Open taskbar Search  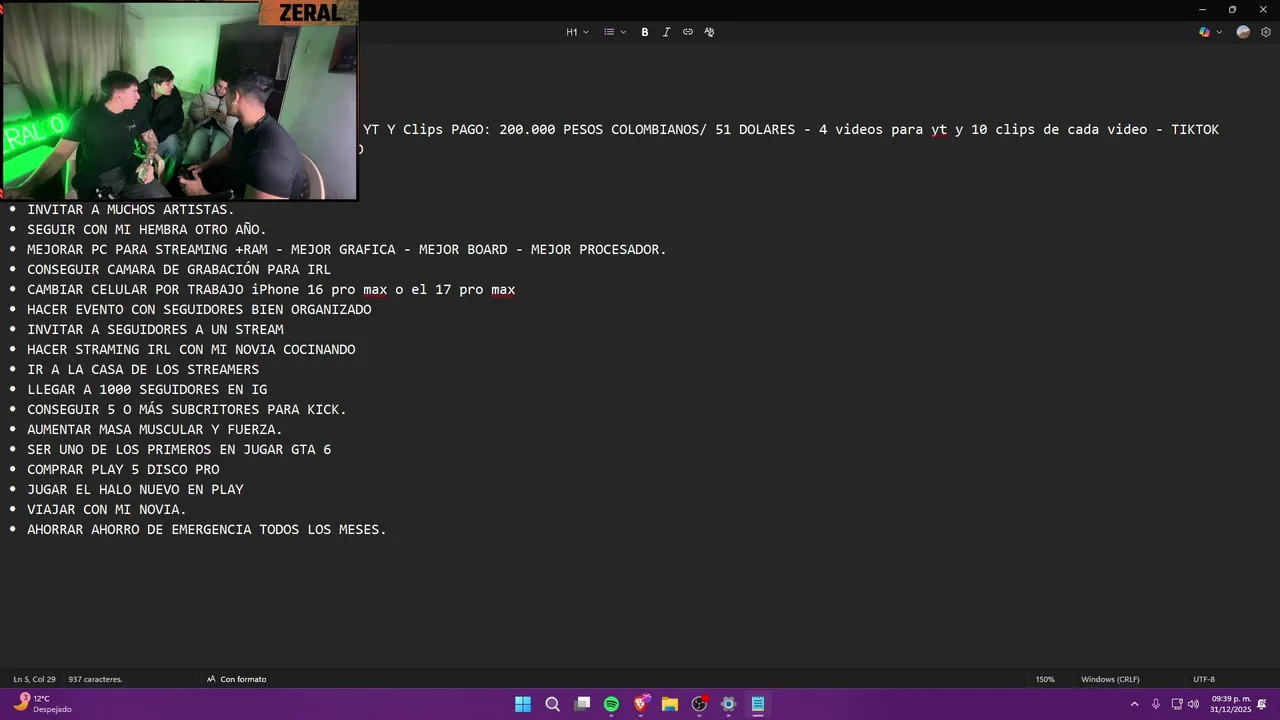coord(552,704)
